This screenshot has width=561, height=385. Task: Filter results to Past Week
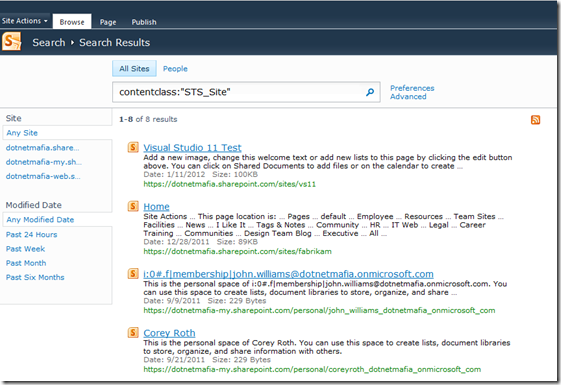point(25,249)
